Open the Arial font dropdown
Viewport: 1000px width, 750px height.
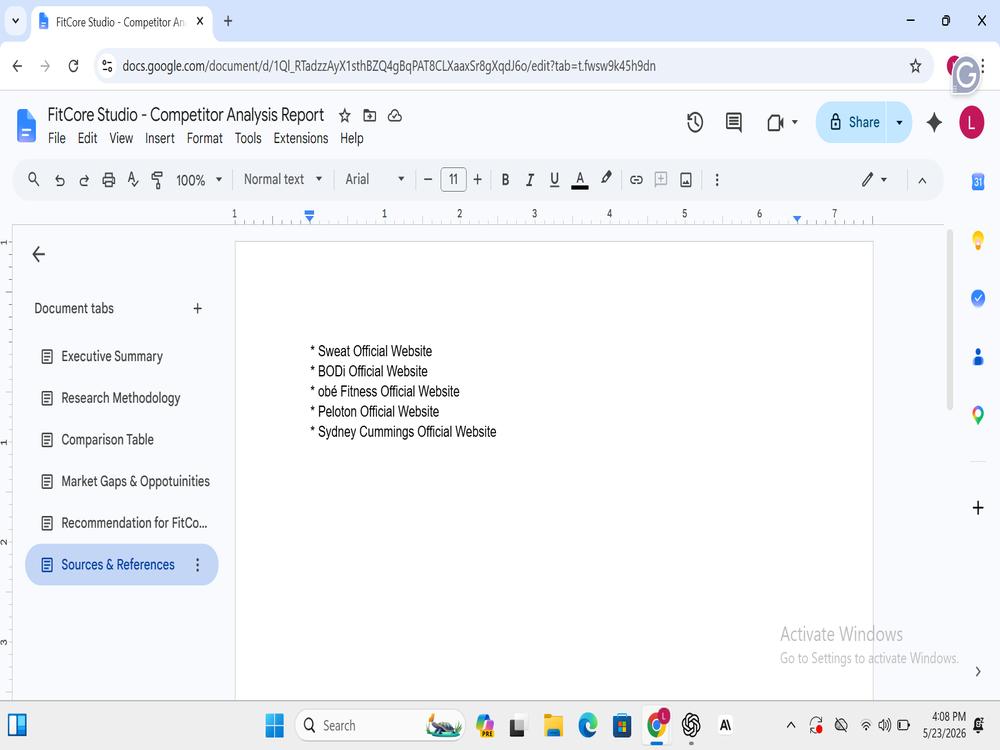click(374, 179)
